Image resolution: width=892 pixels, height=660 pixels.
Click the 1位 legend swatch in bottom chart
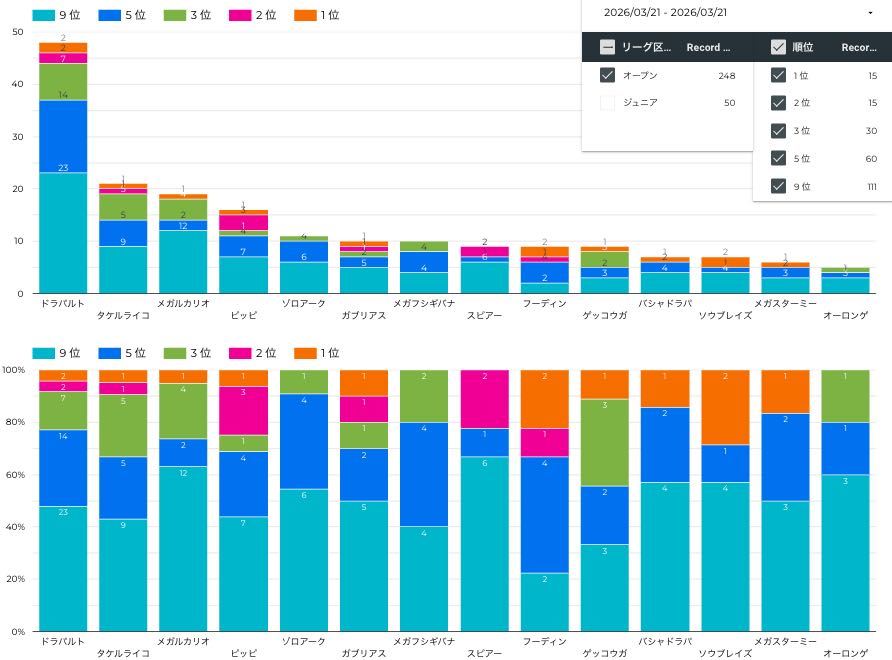(x=304, y=353)
